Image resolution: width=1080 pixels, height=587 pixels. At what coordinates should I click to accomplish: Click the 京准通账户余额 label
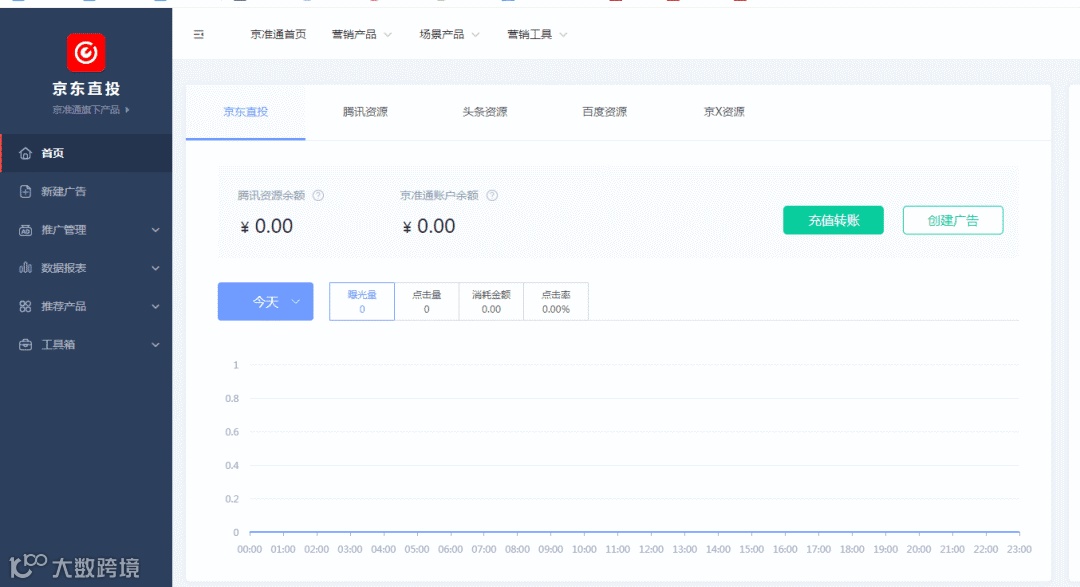tap(439, 196)
